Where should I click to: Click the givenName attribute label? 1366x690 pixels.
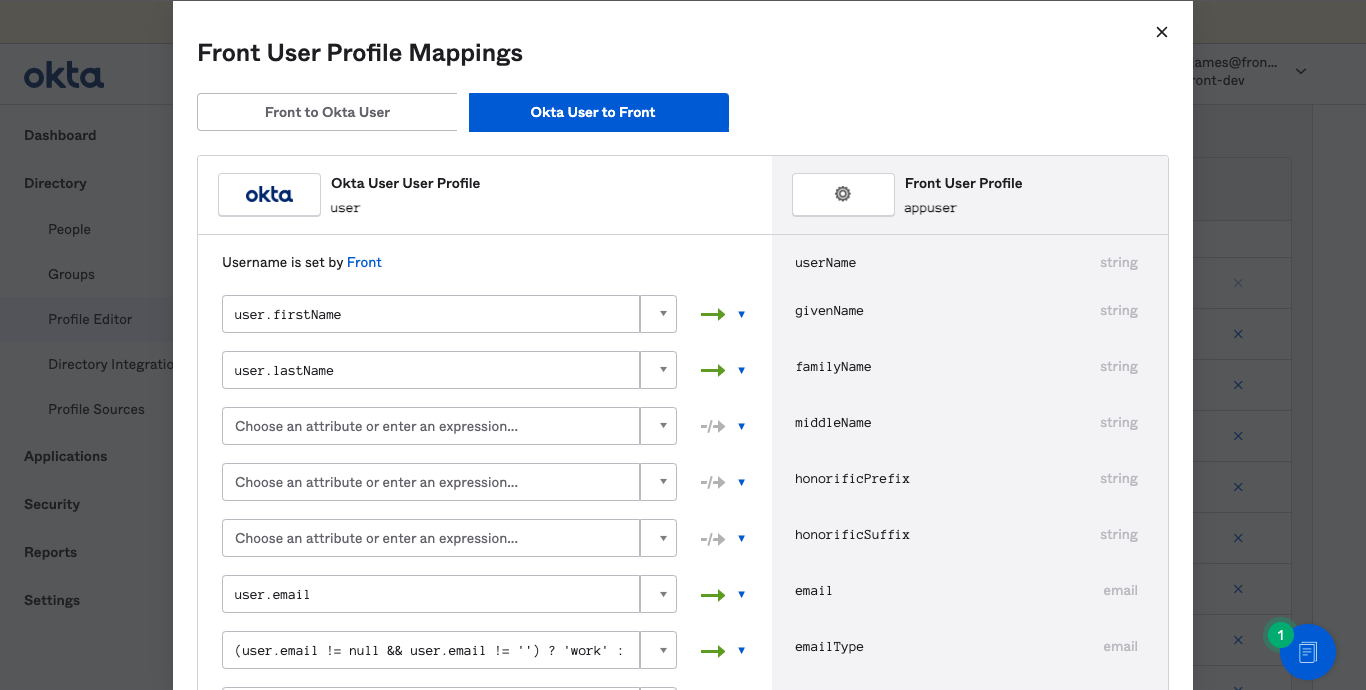tap(829, 310)
